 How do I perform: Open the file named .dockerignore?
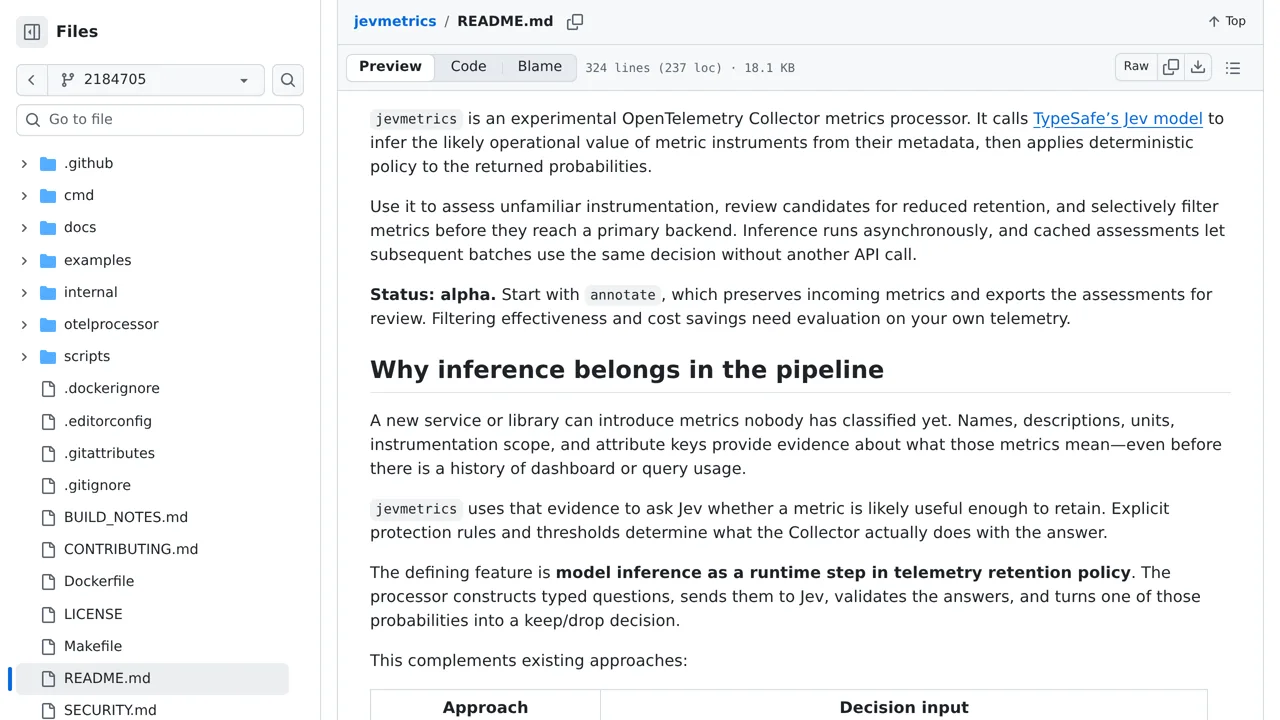112,388
